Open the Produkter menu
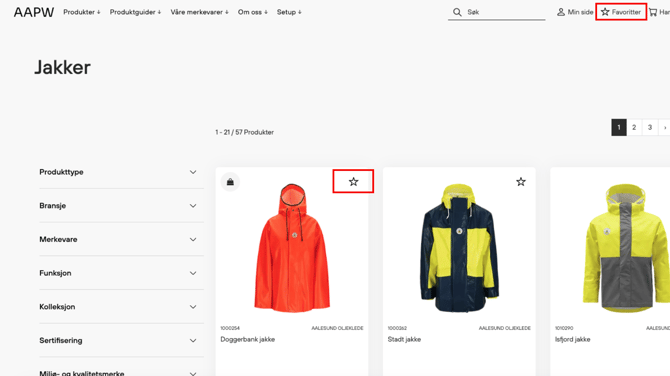The width and height of the screenshot is (670, 376). pyautogui.click(x=82, y=12)
